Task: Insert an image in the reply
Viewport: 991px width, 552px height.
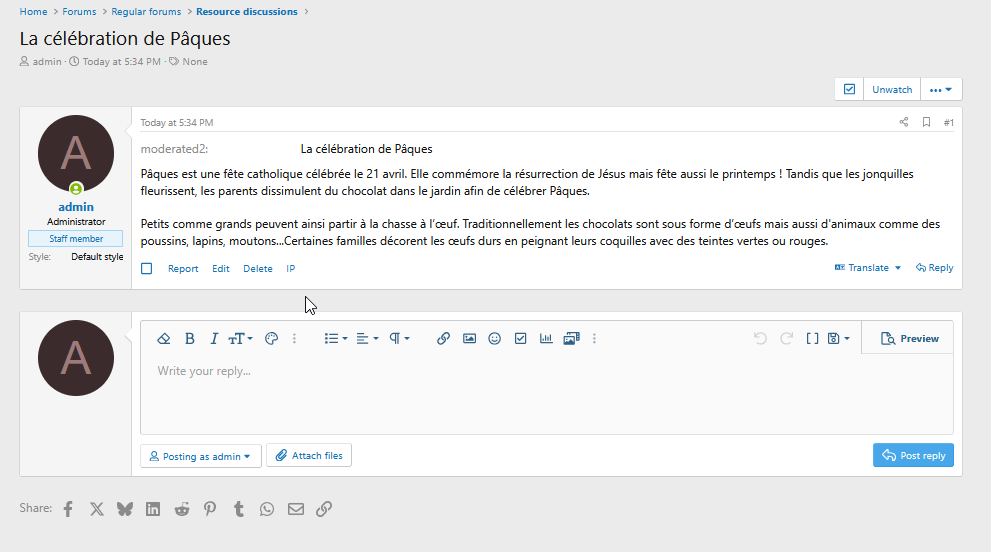Action: point(470,339)
